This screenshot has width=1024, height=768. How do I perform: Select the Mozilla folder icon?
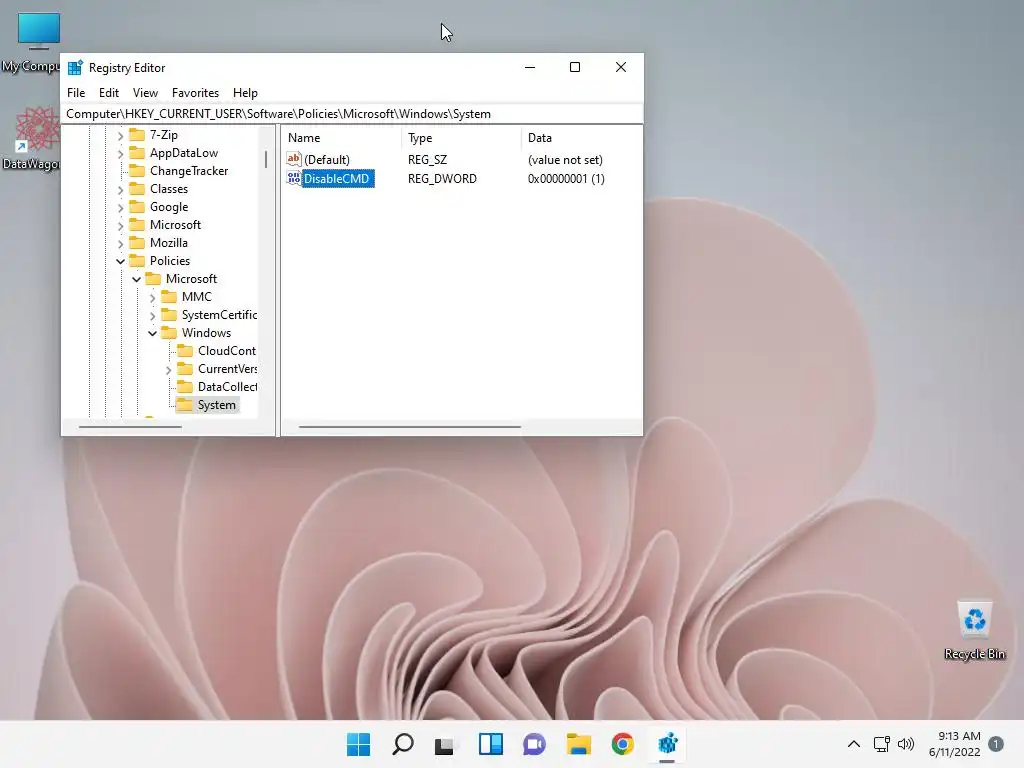point(137,242)
